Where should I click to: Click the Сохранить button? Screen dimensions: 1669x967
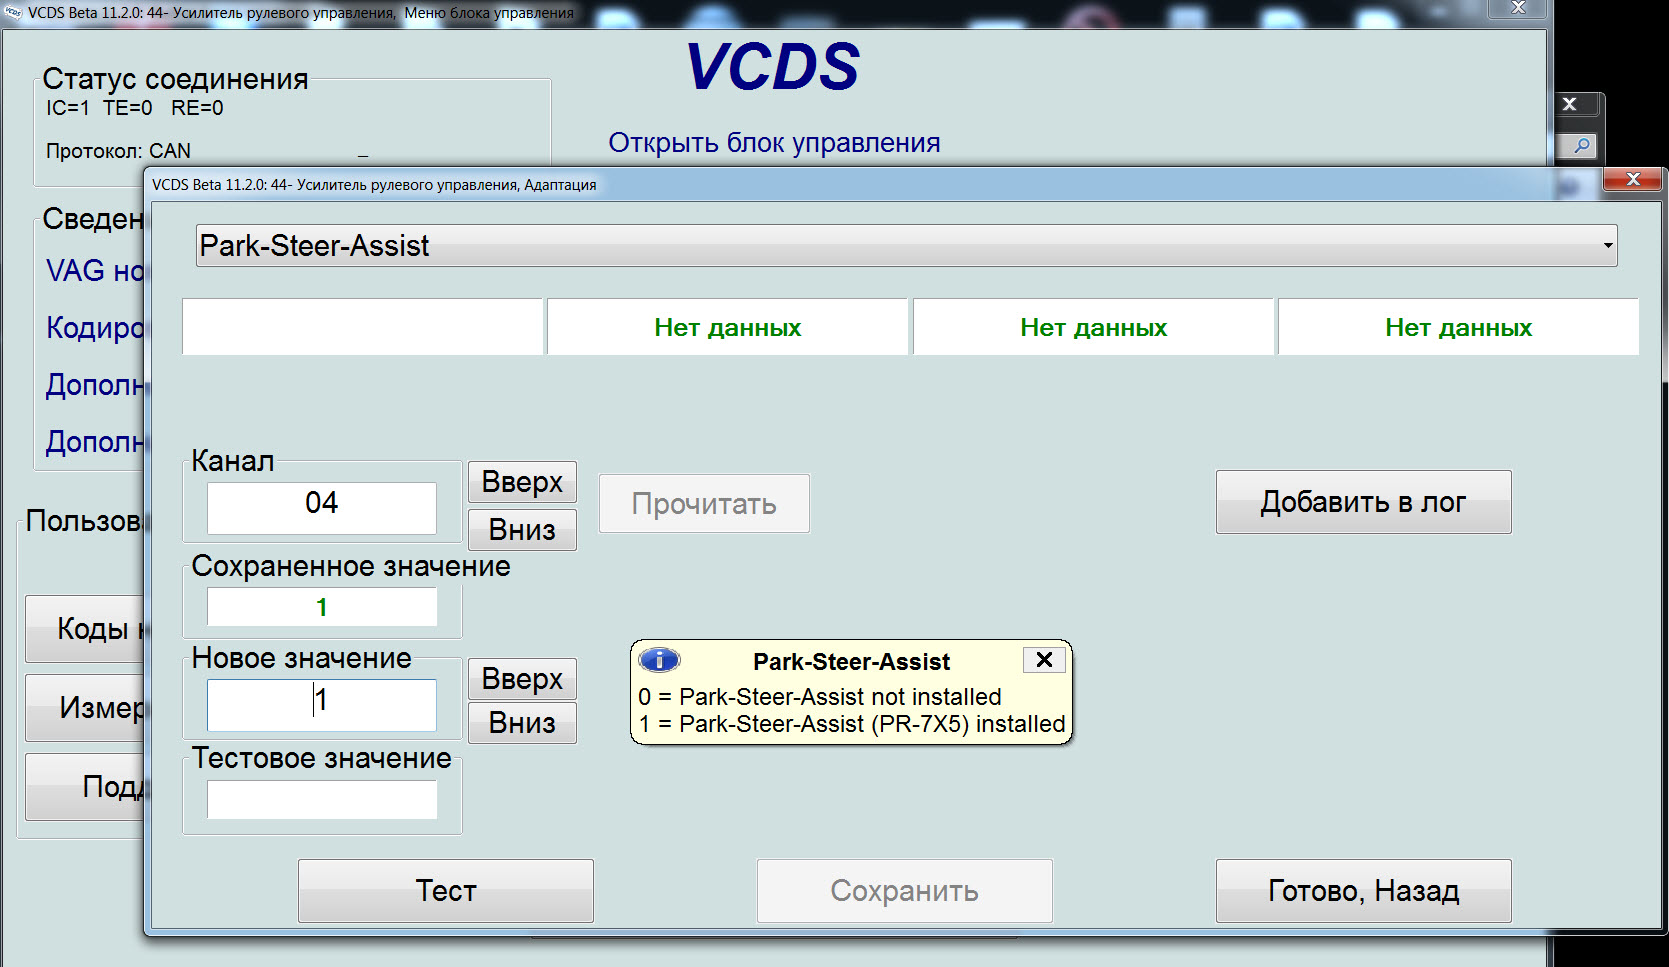(x=904, y=891)
